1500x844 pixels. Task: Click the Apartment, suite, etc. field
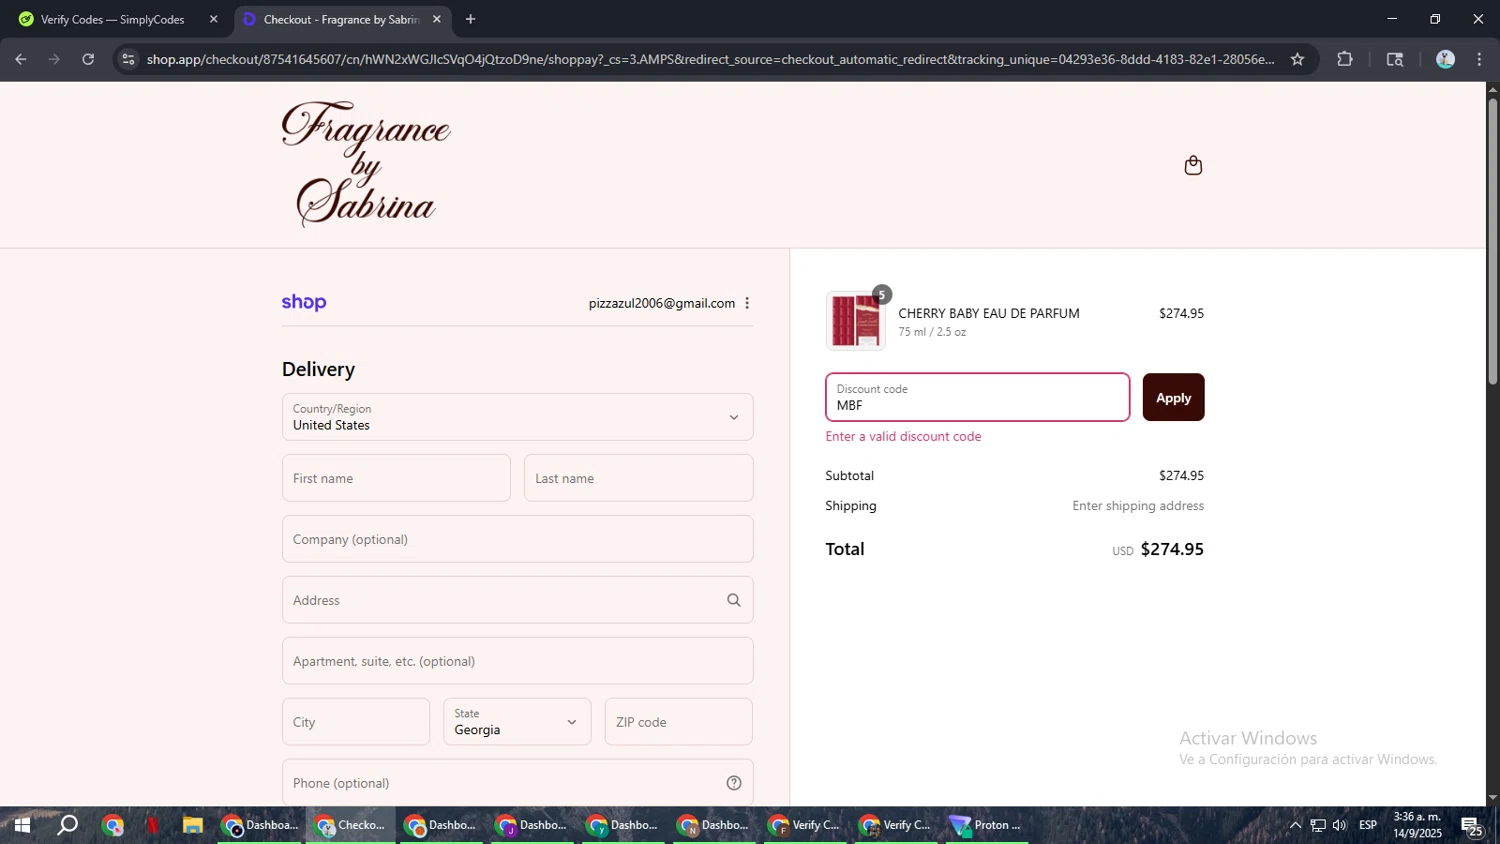517,661
